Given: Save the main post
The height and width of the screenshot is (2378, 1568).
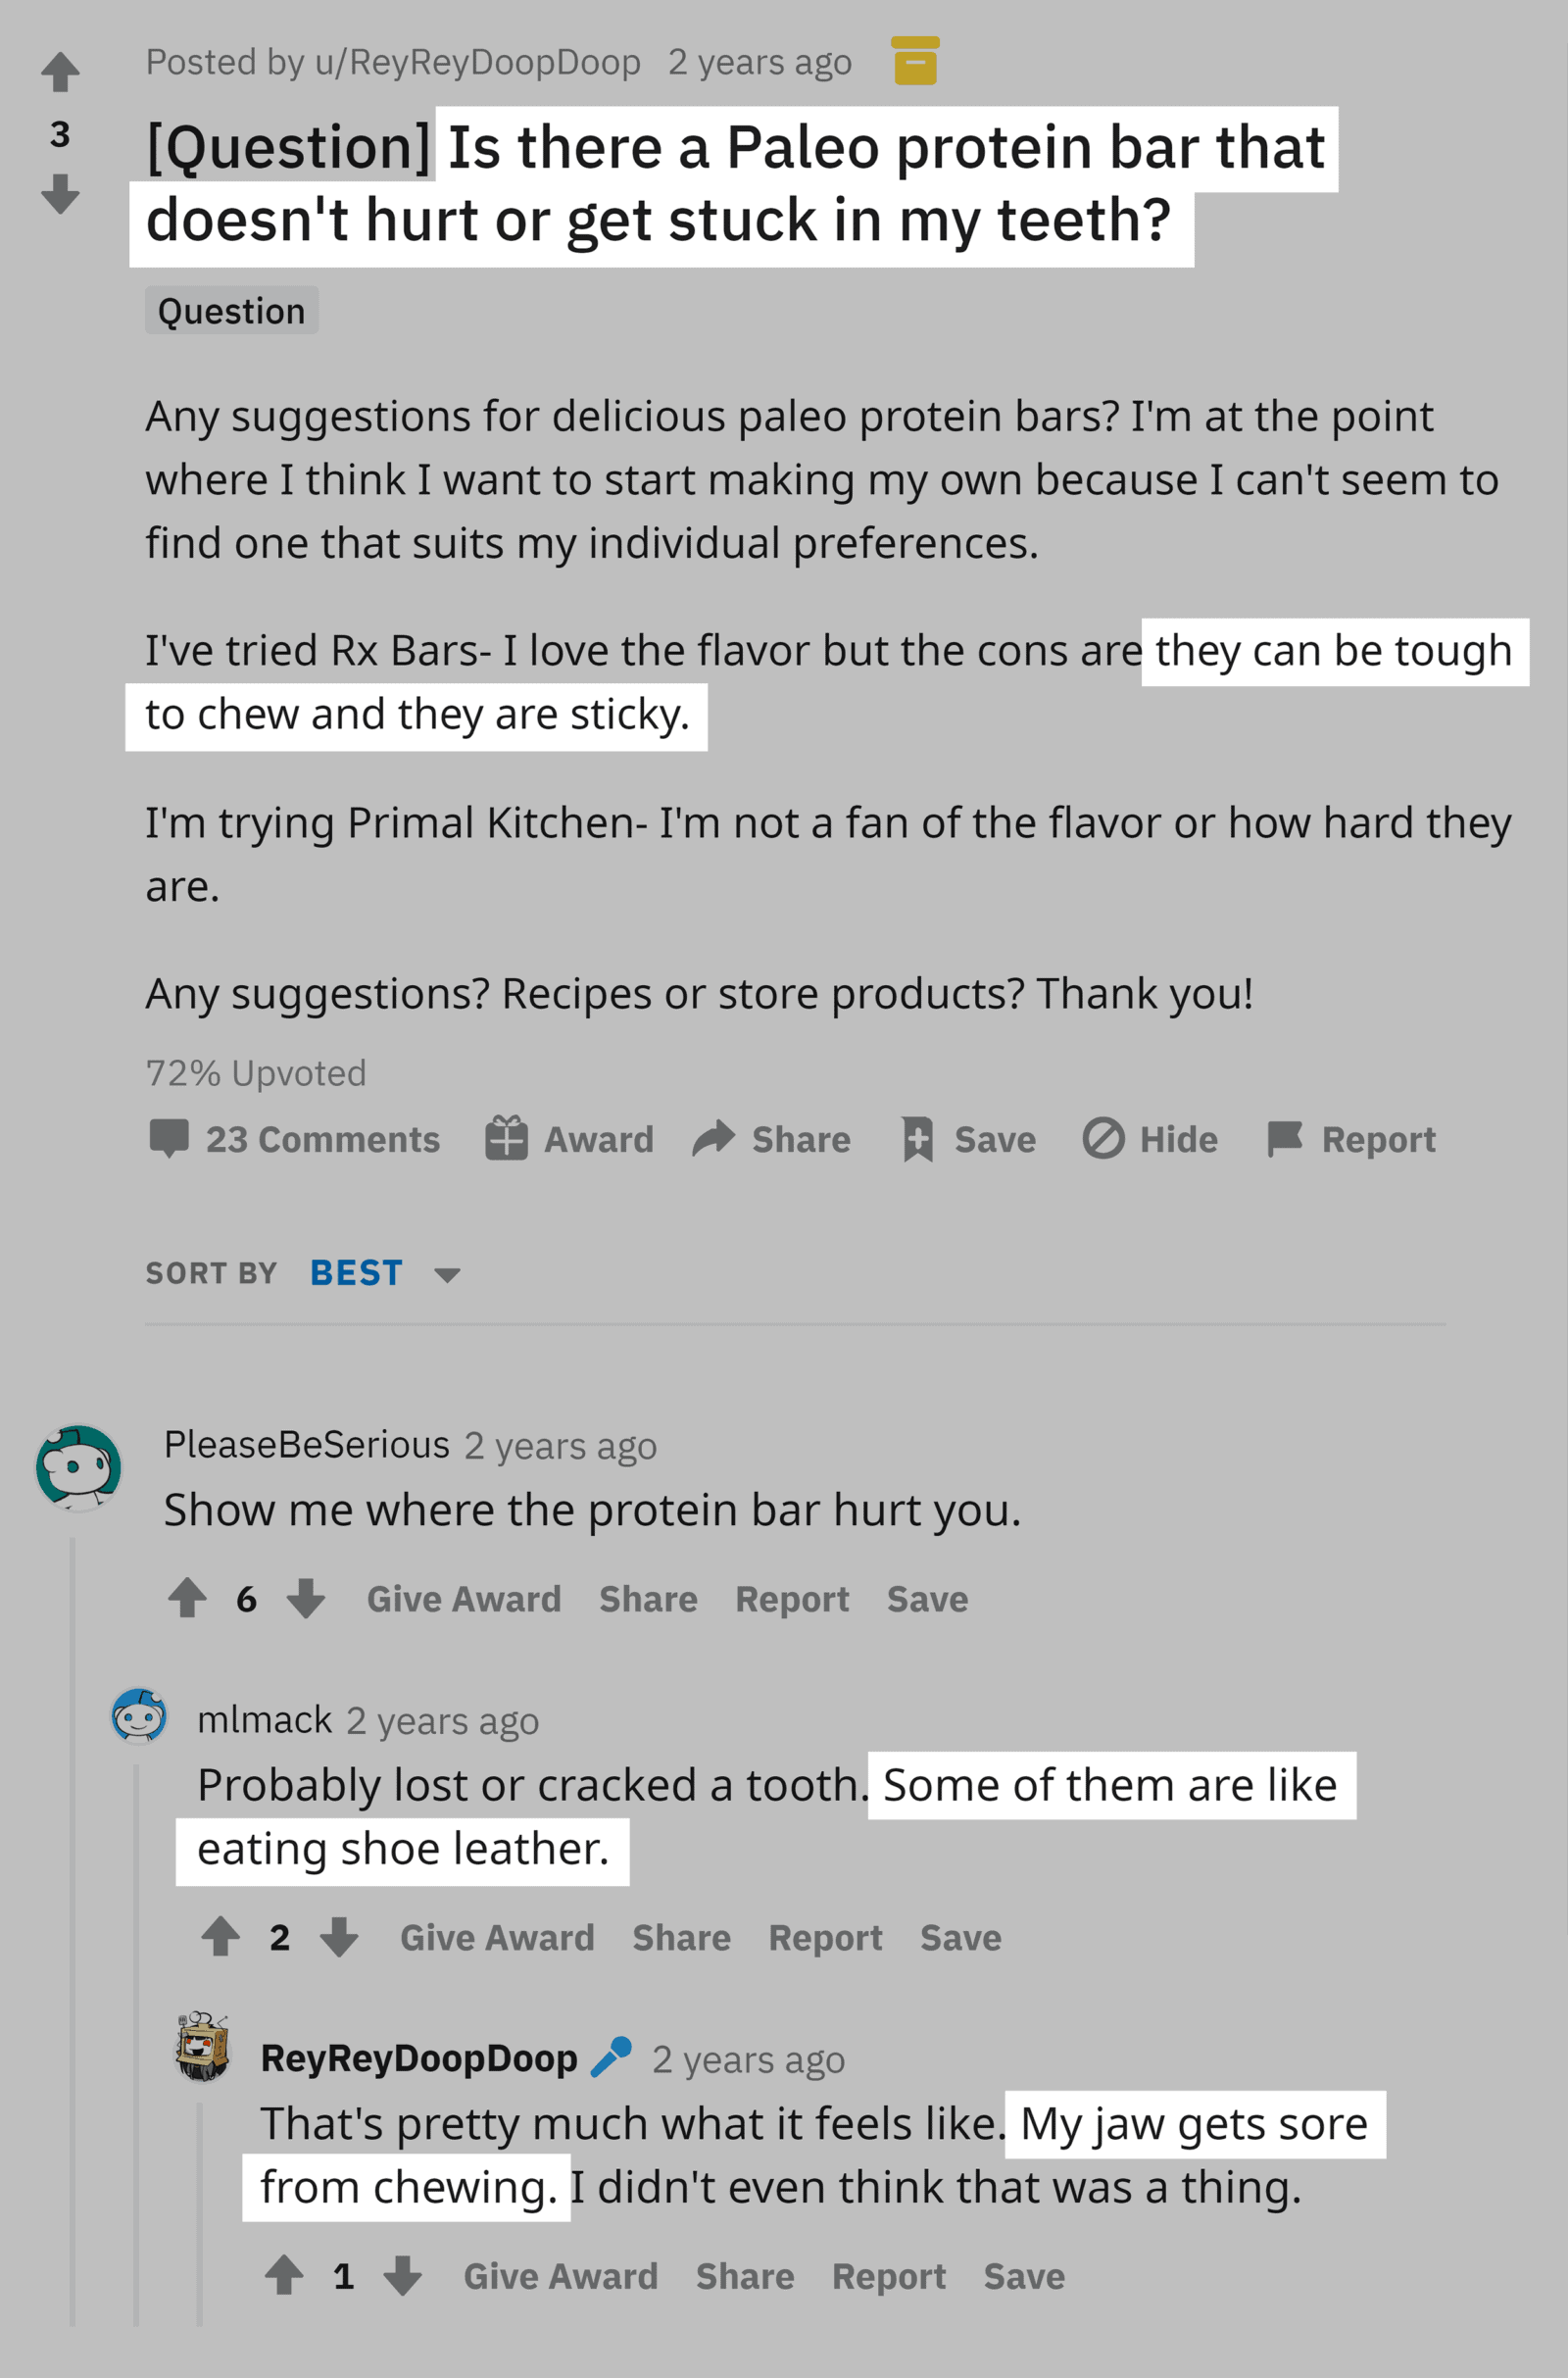Looking at the screenshot, I should tap(968, 1139).
